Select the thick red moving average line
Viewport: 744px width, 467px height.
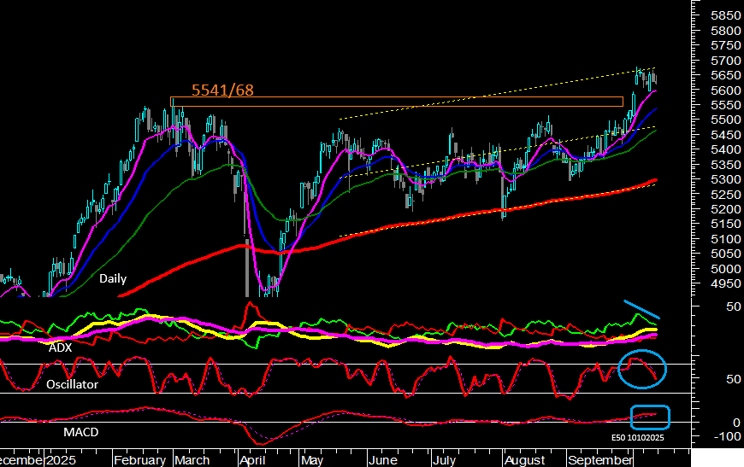click(x=400, y=219)
